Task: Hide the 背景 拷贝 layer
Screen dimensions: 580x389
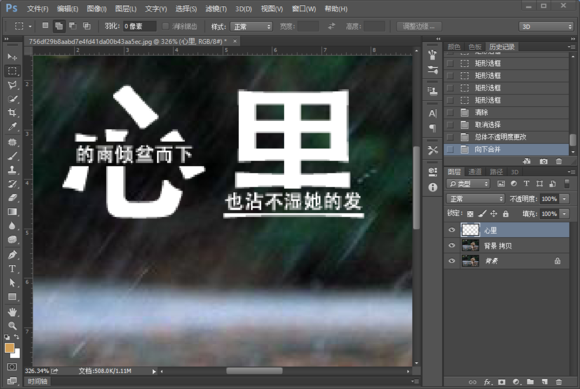Action: coord(452,246)
